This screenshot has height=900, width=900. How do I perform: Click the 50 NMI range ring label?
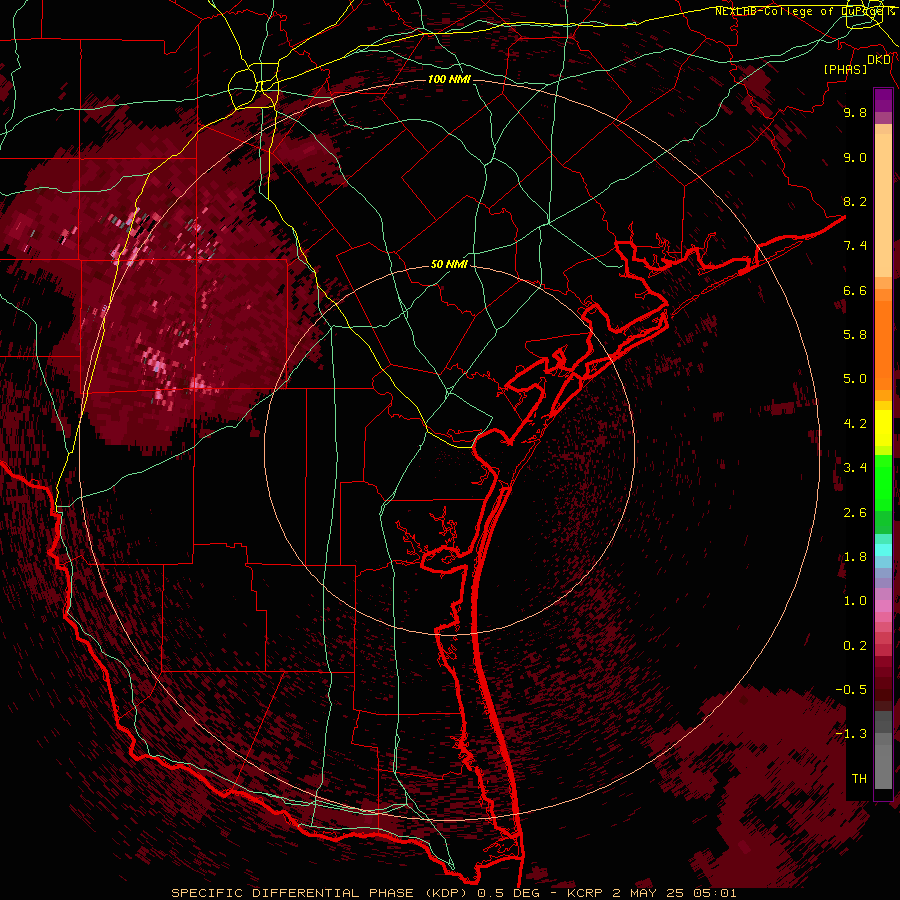pos(449,264)
